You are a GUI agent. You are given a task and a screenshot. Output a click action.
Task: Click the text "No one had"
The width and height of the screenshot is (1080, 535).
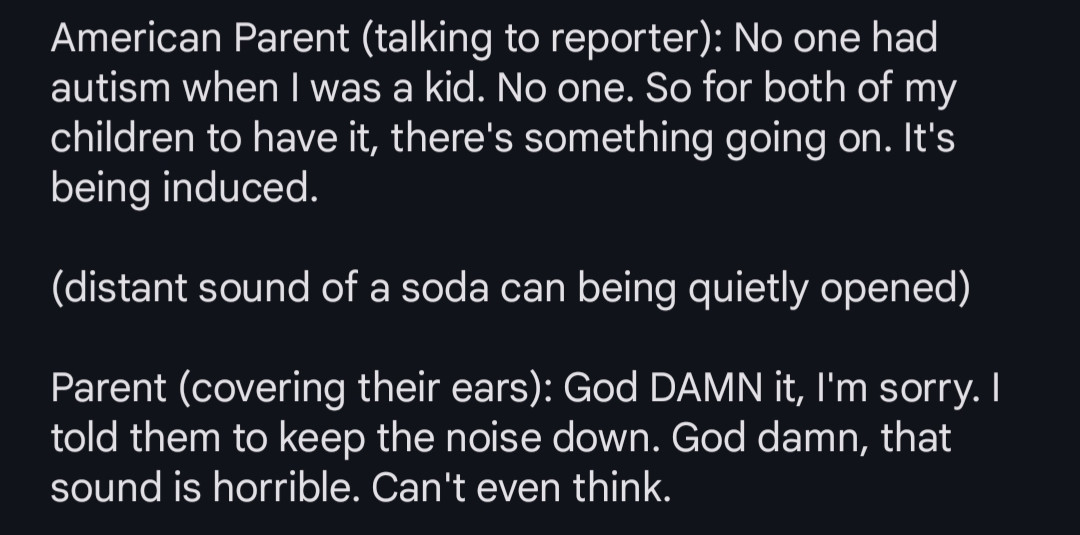(835, 37)
